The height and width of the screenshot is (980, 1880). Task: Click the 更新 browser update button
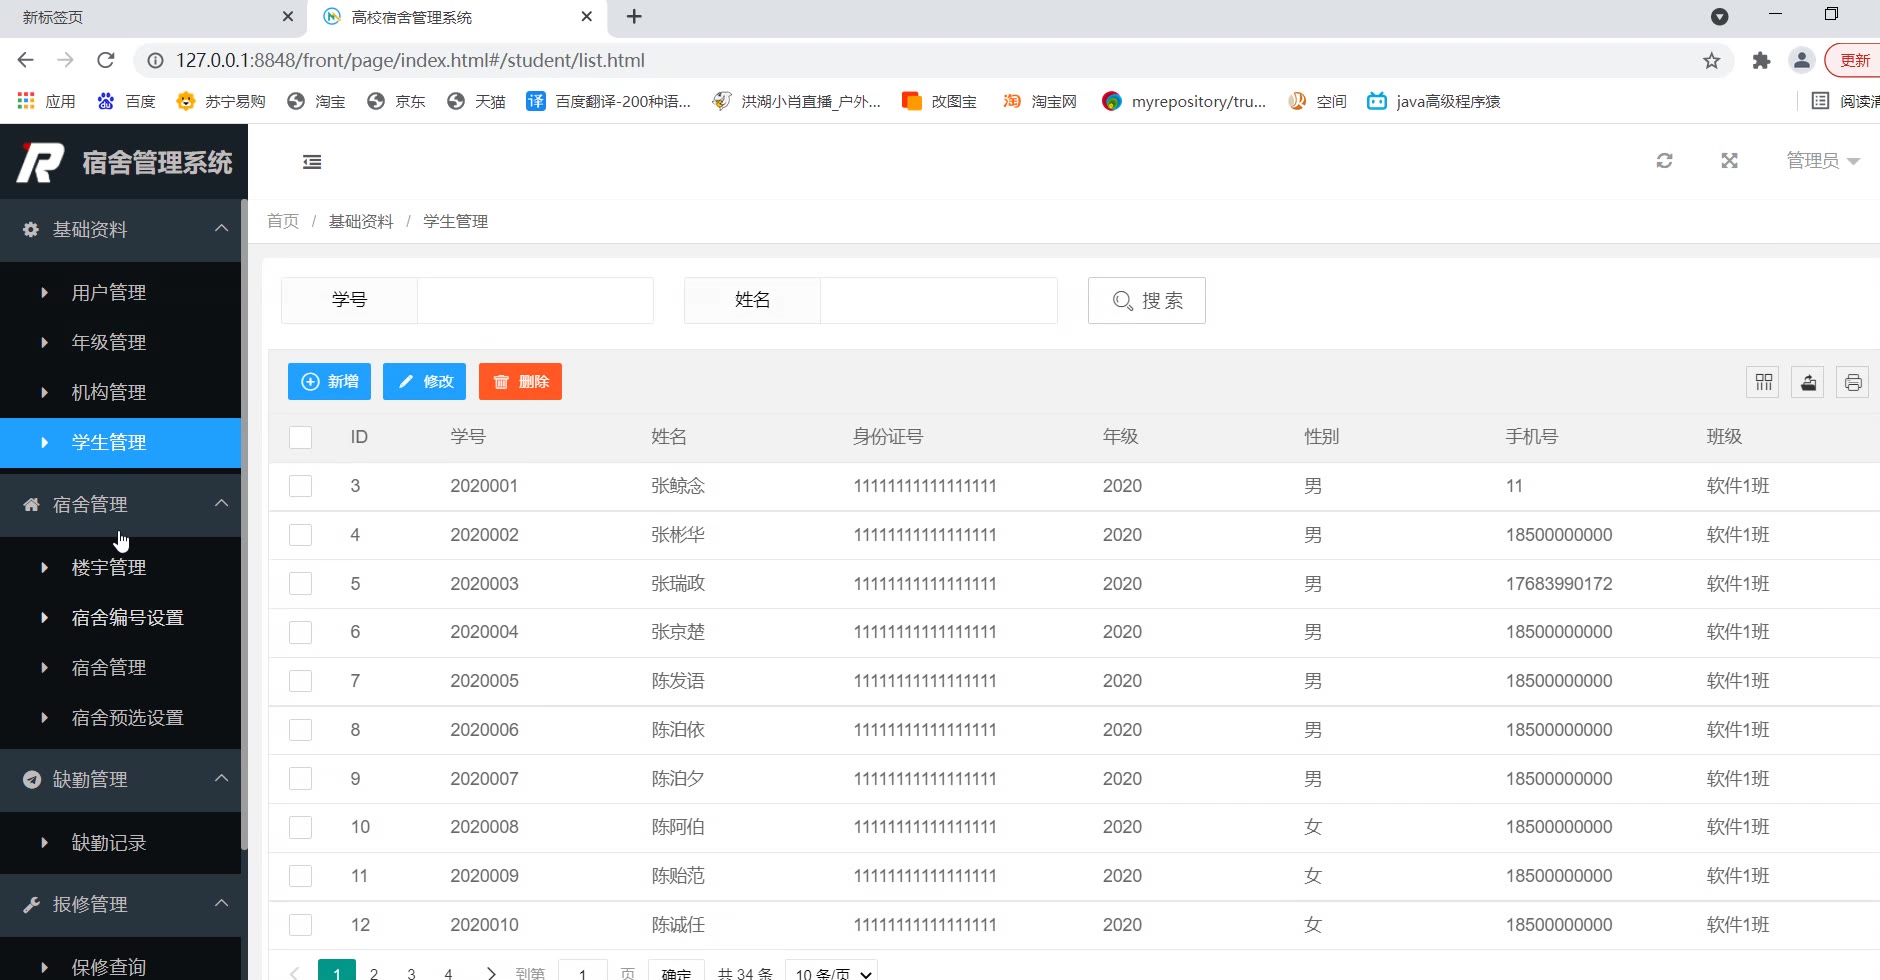[x=1853, y=60]
